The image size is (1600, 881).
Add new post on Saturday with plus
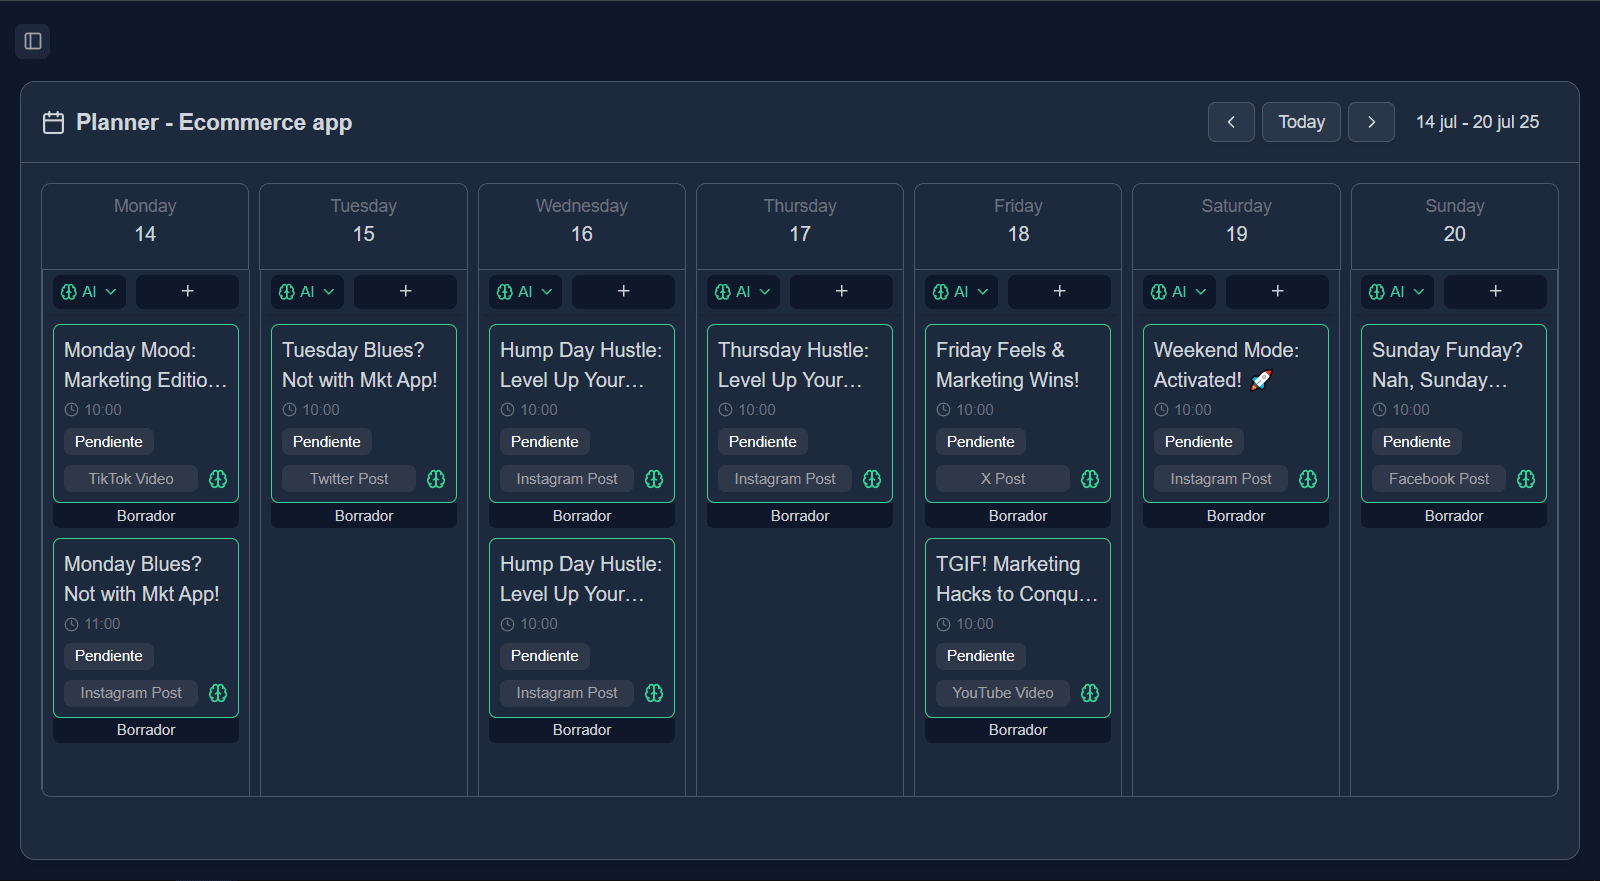1277,291
